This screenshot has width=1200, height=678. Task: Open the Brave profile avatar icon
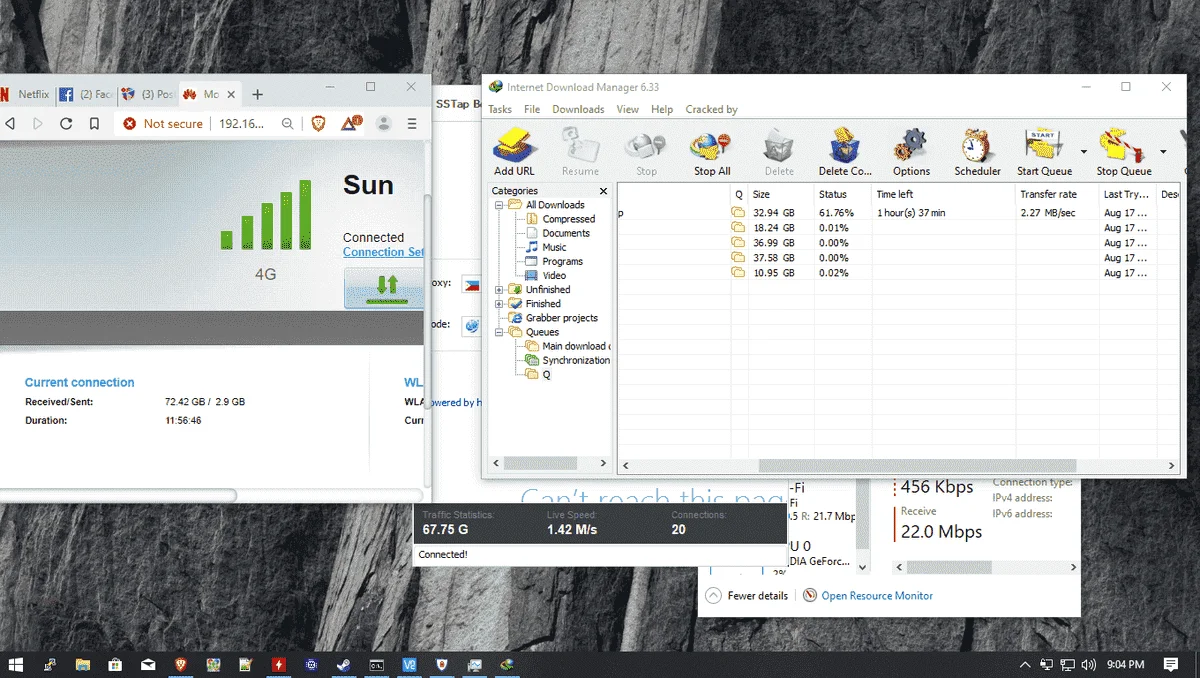[x=383, y=124]
